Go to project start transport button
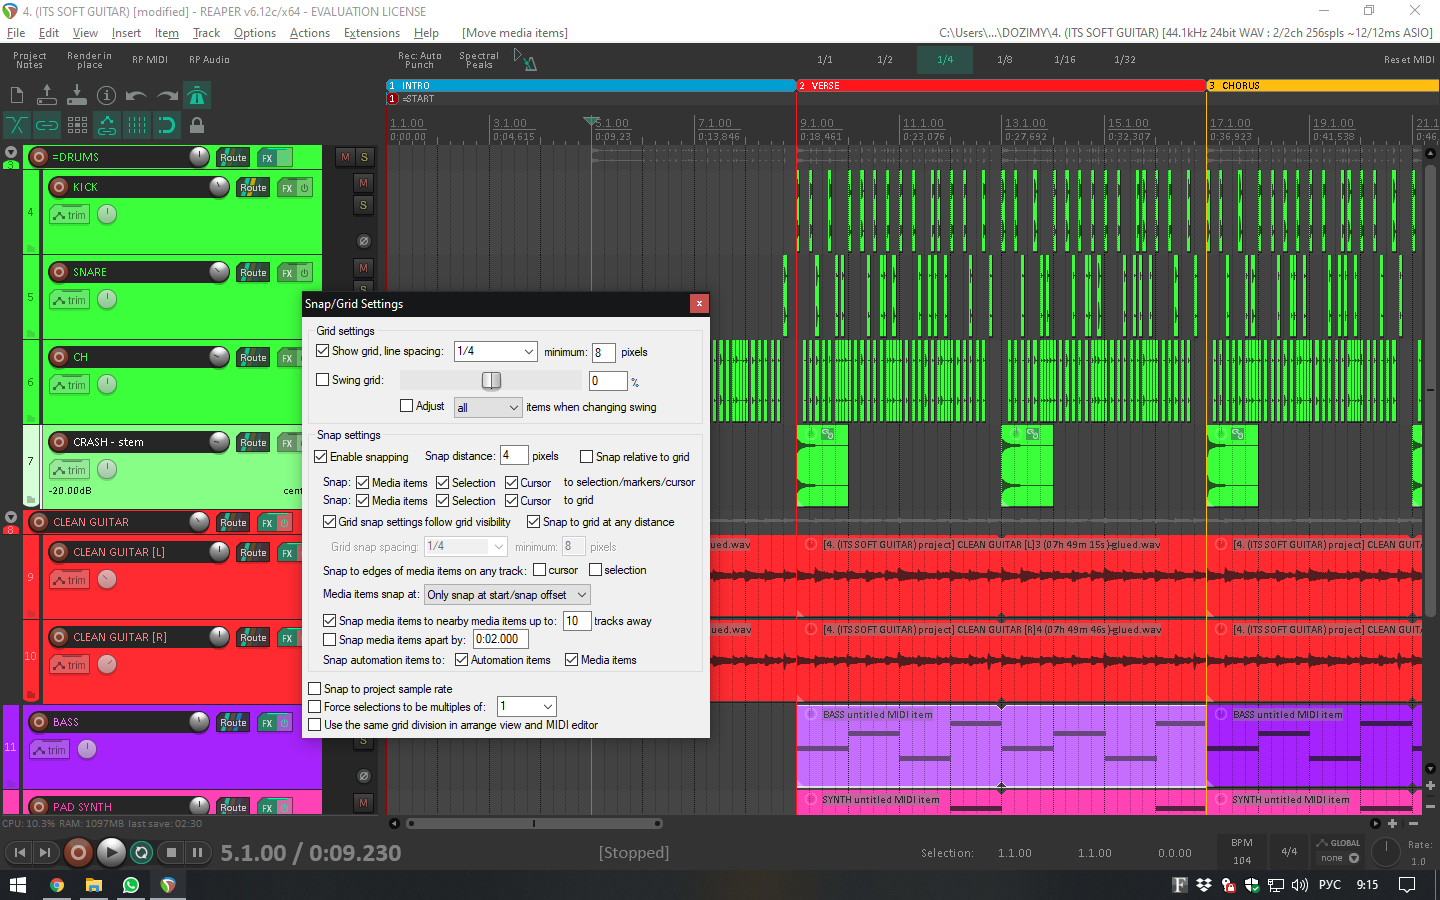Viewport: 1440px width, 900px height. (x=19, y=852)
